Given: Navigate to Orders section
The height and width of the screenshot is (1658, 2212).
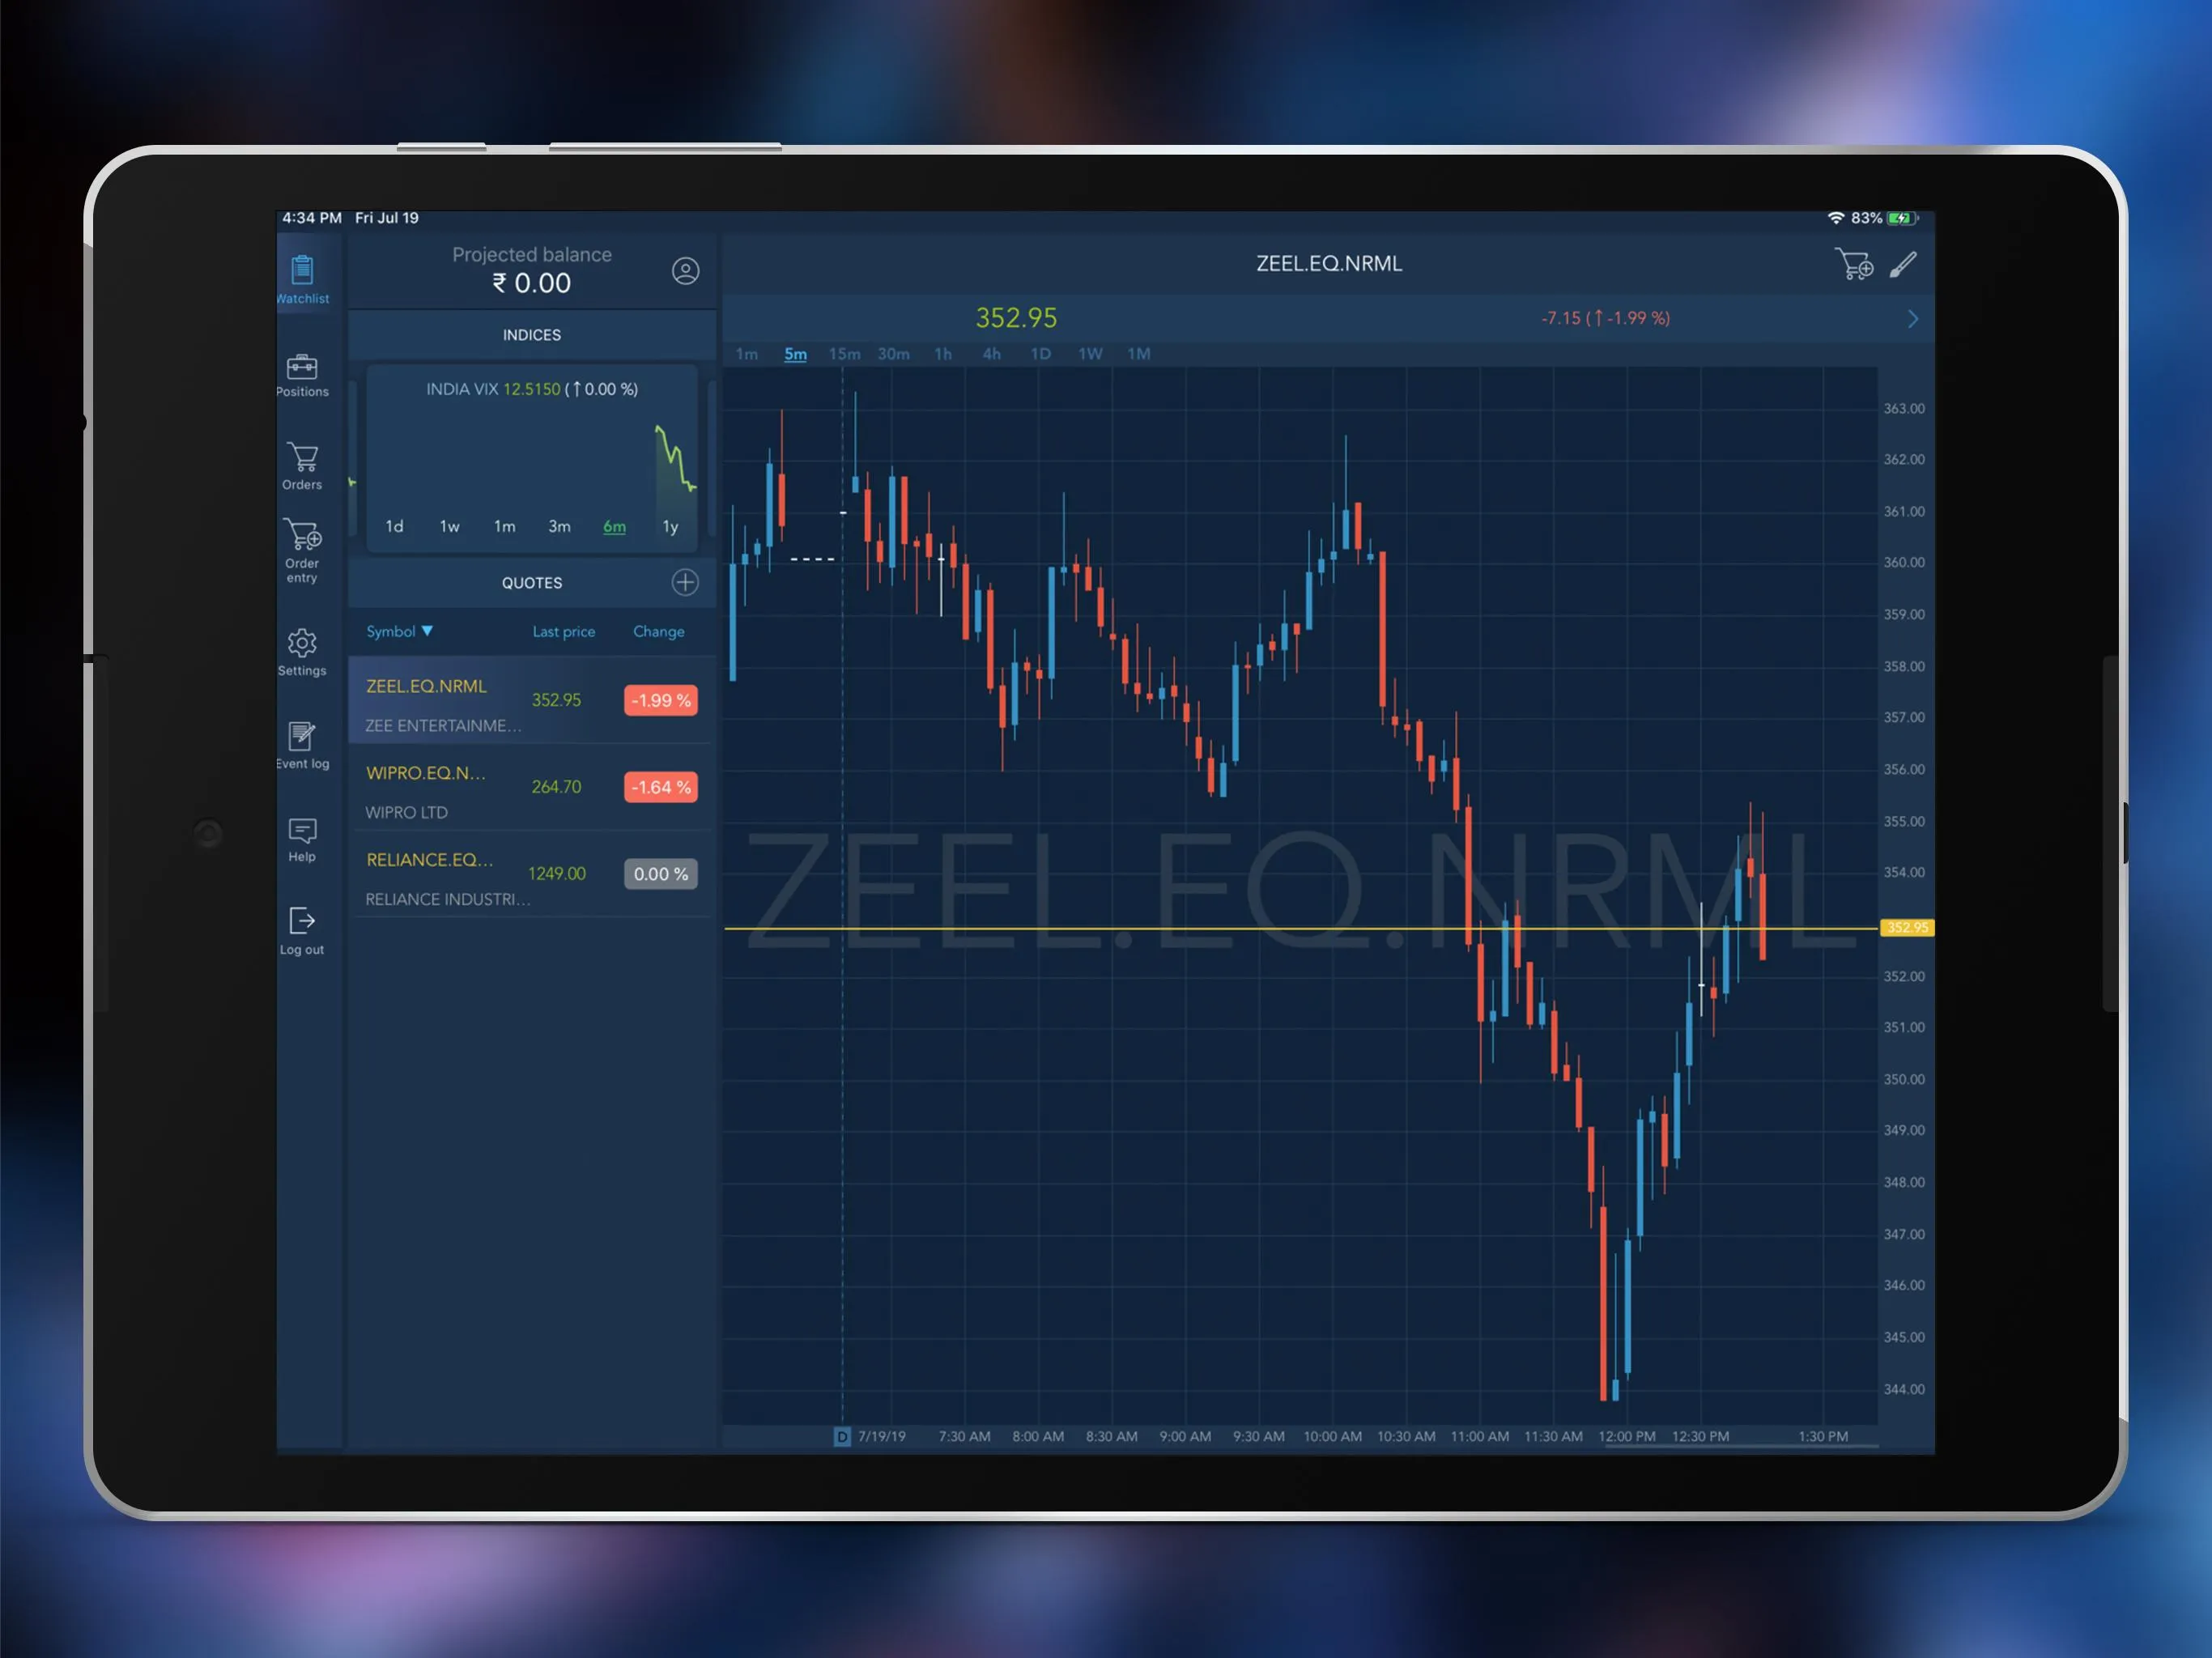Looking at the screenshot, I should click(x=300, y=461).
